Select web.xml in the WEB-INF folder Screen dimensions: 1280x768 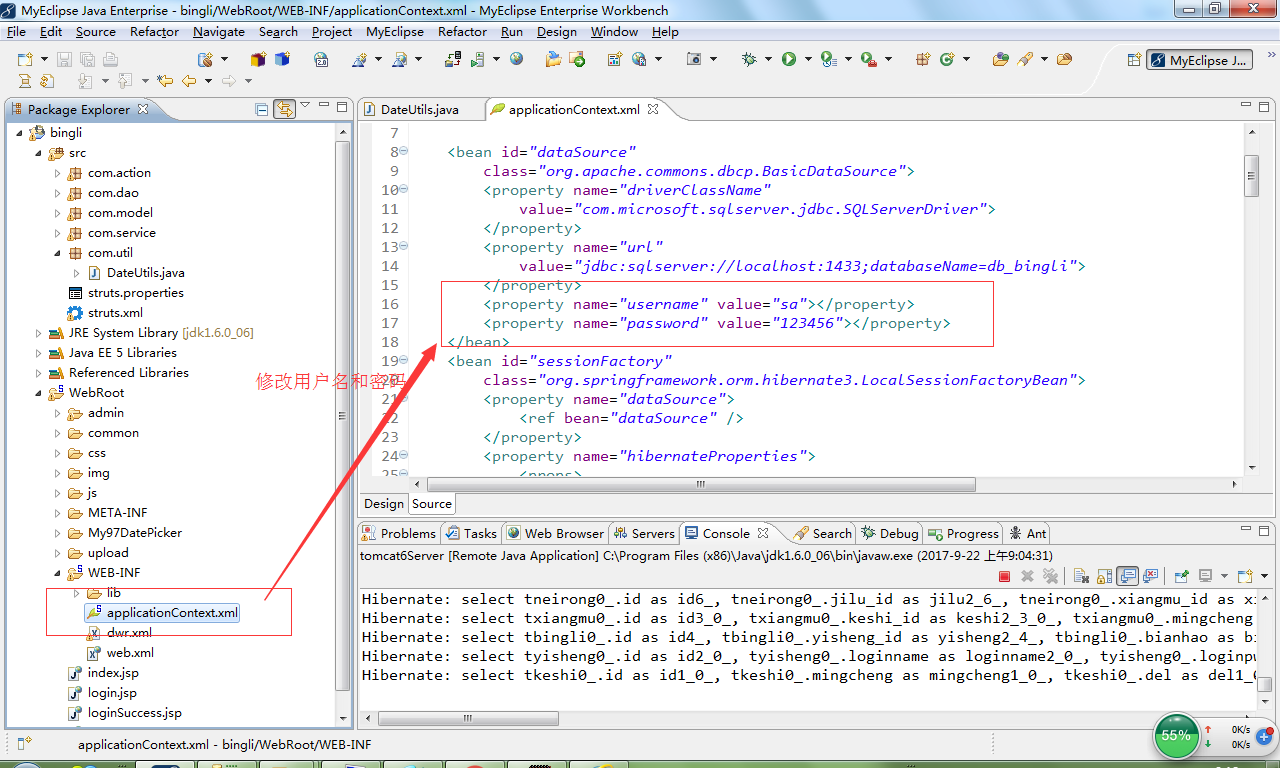point(130,653)
